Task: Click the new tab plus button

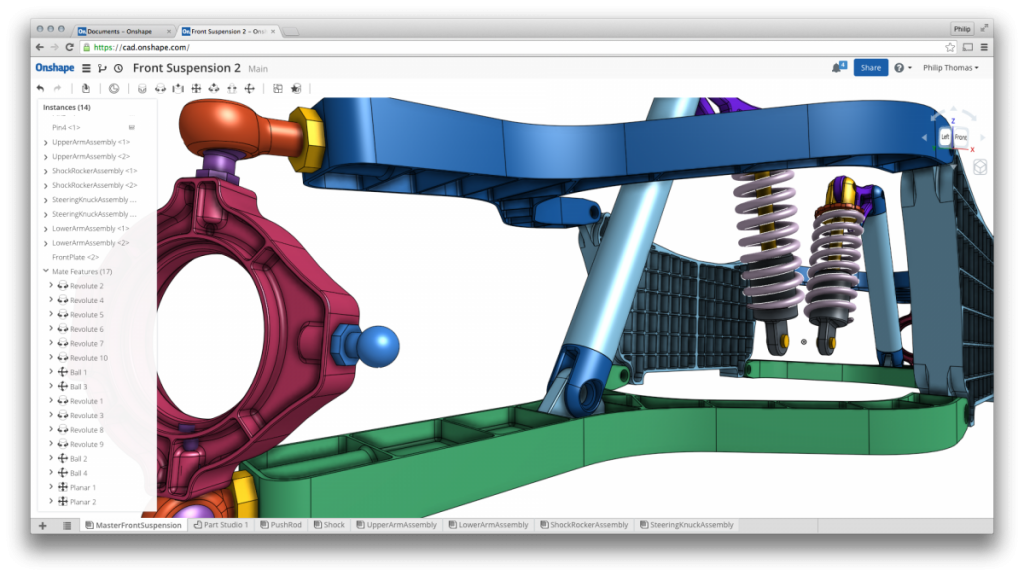Action: pyautogui.click(x=42, y=524)
